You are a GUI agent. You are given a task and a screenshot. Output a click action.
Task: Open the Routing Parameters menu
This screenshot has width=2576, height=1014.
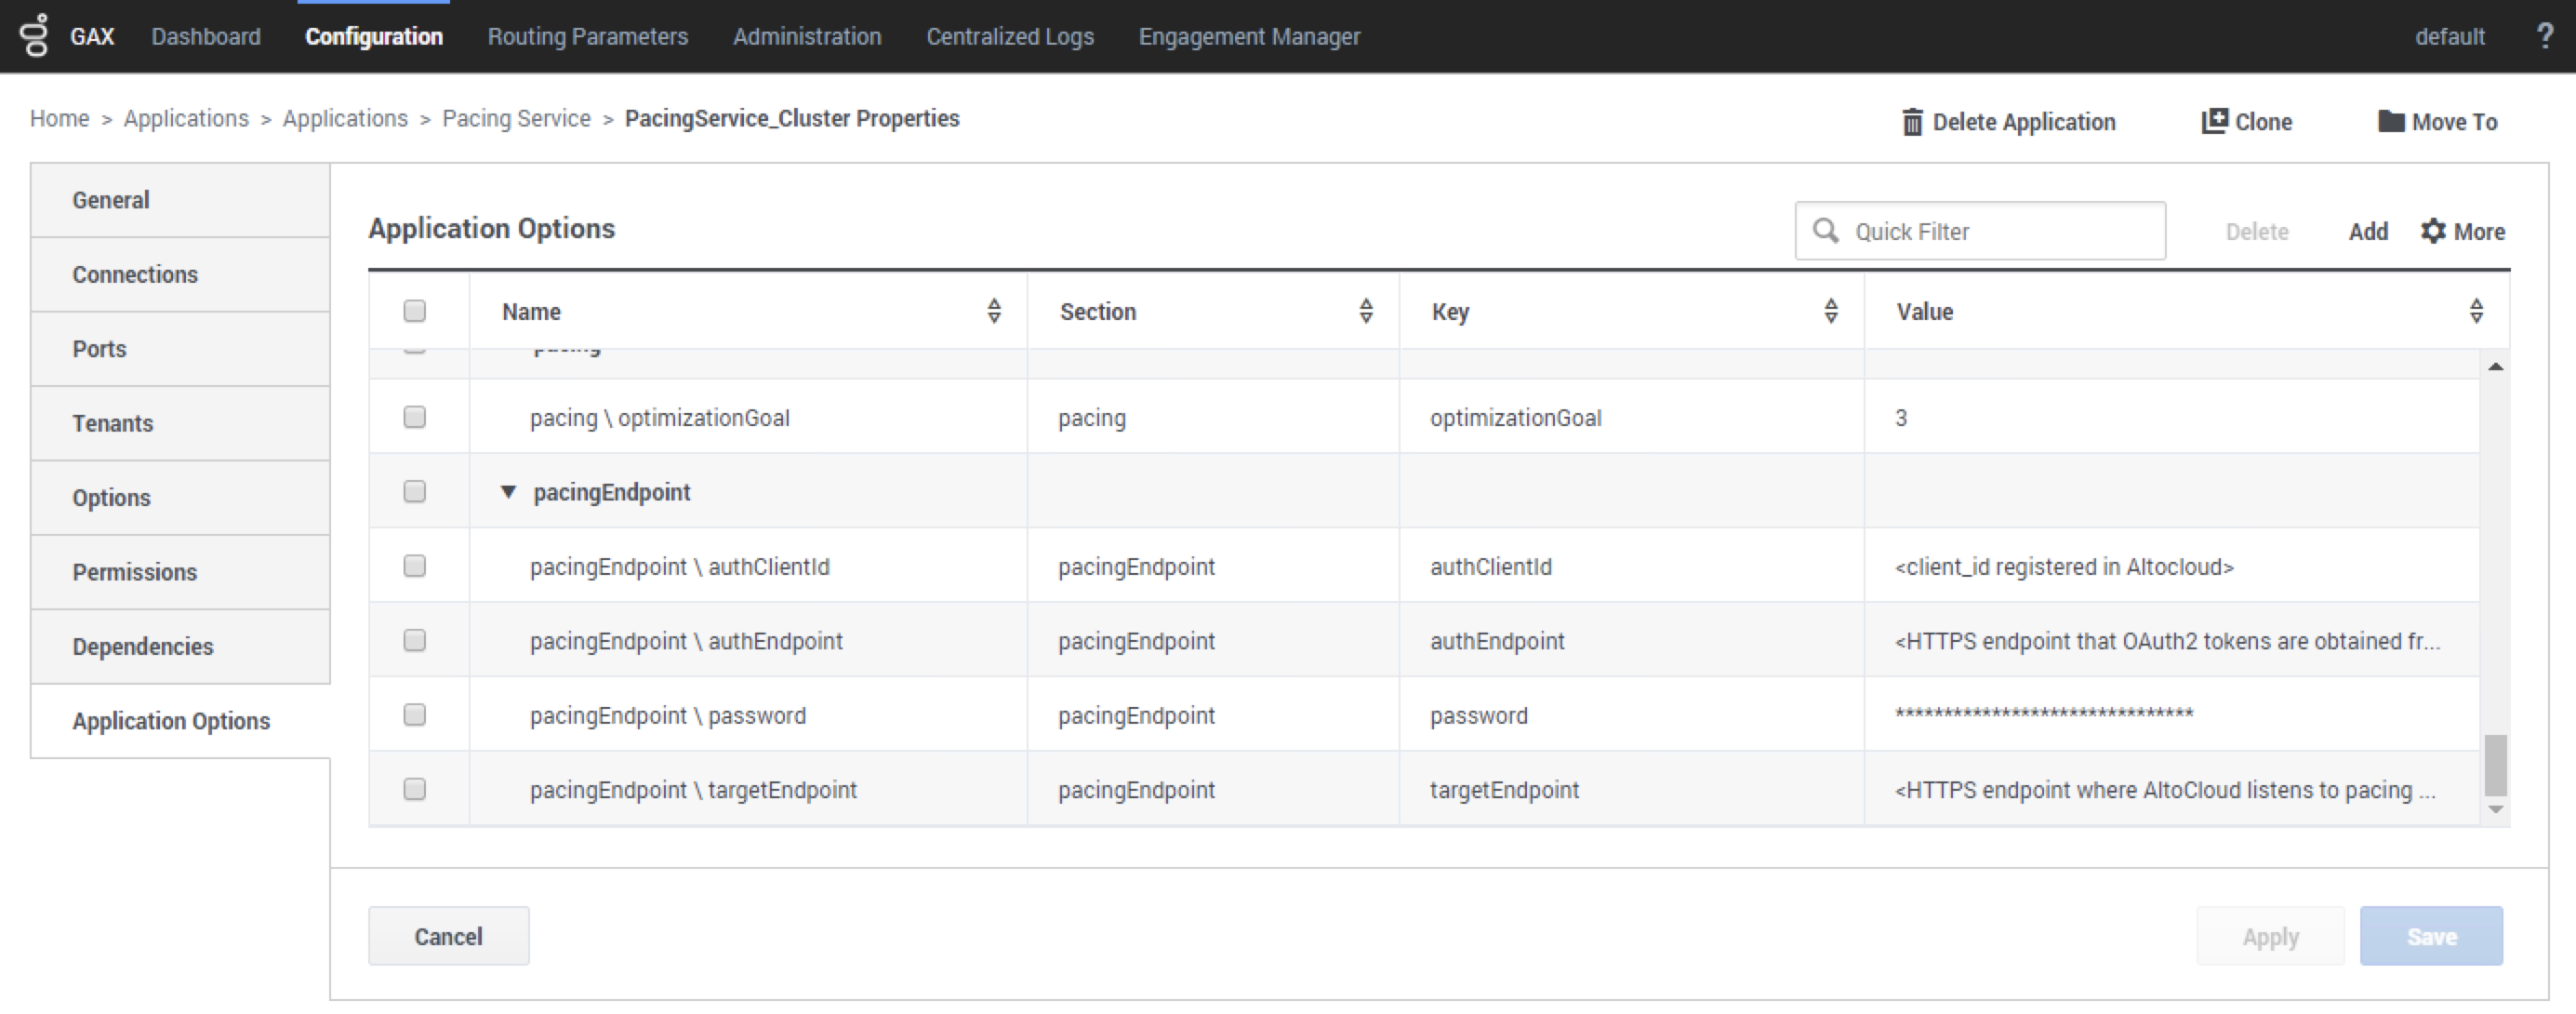tap(587, 37)
